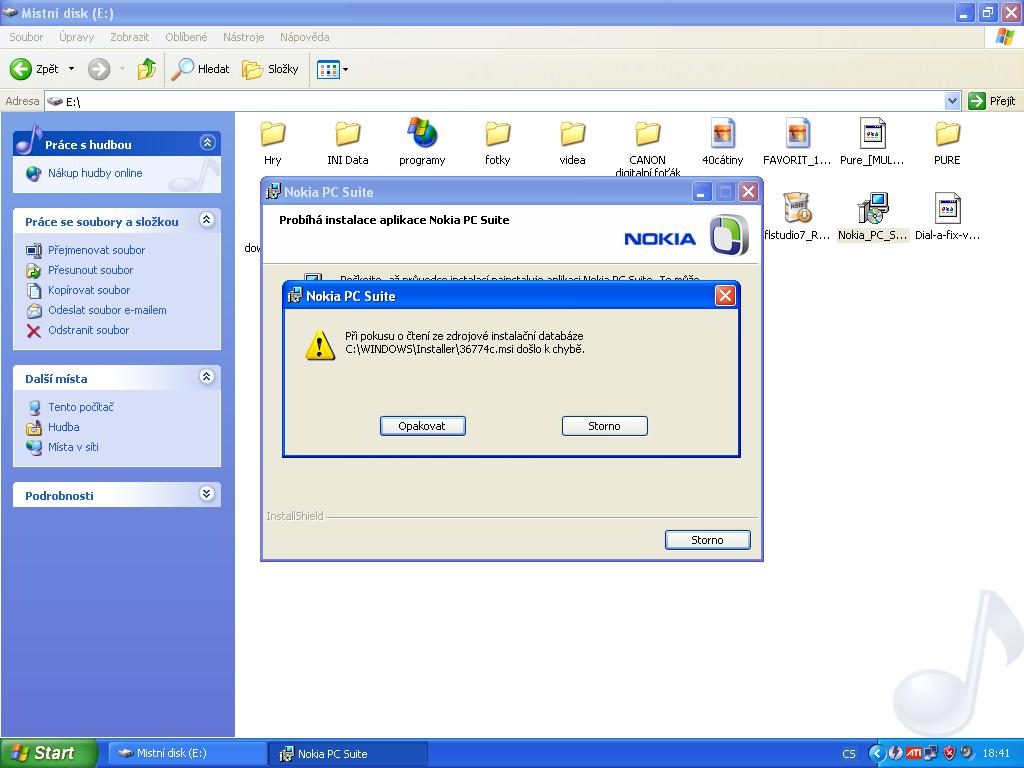Open the Nástroje menu

[x=244, y=37]
